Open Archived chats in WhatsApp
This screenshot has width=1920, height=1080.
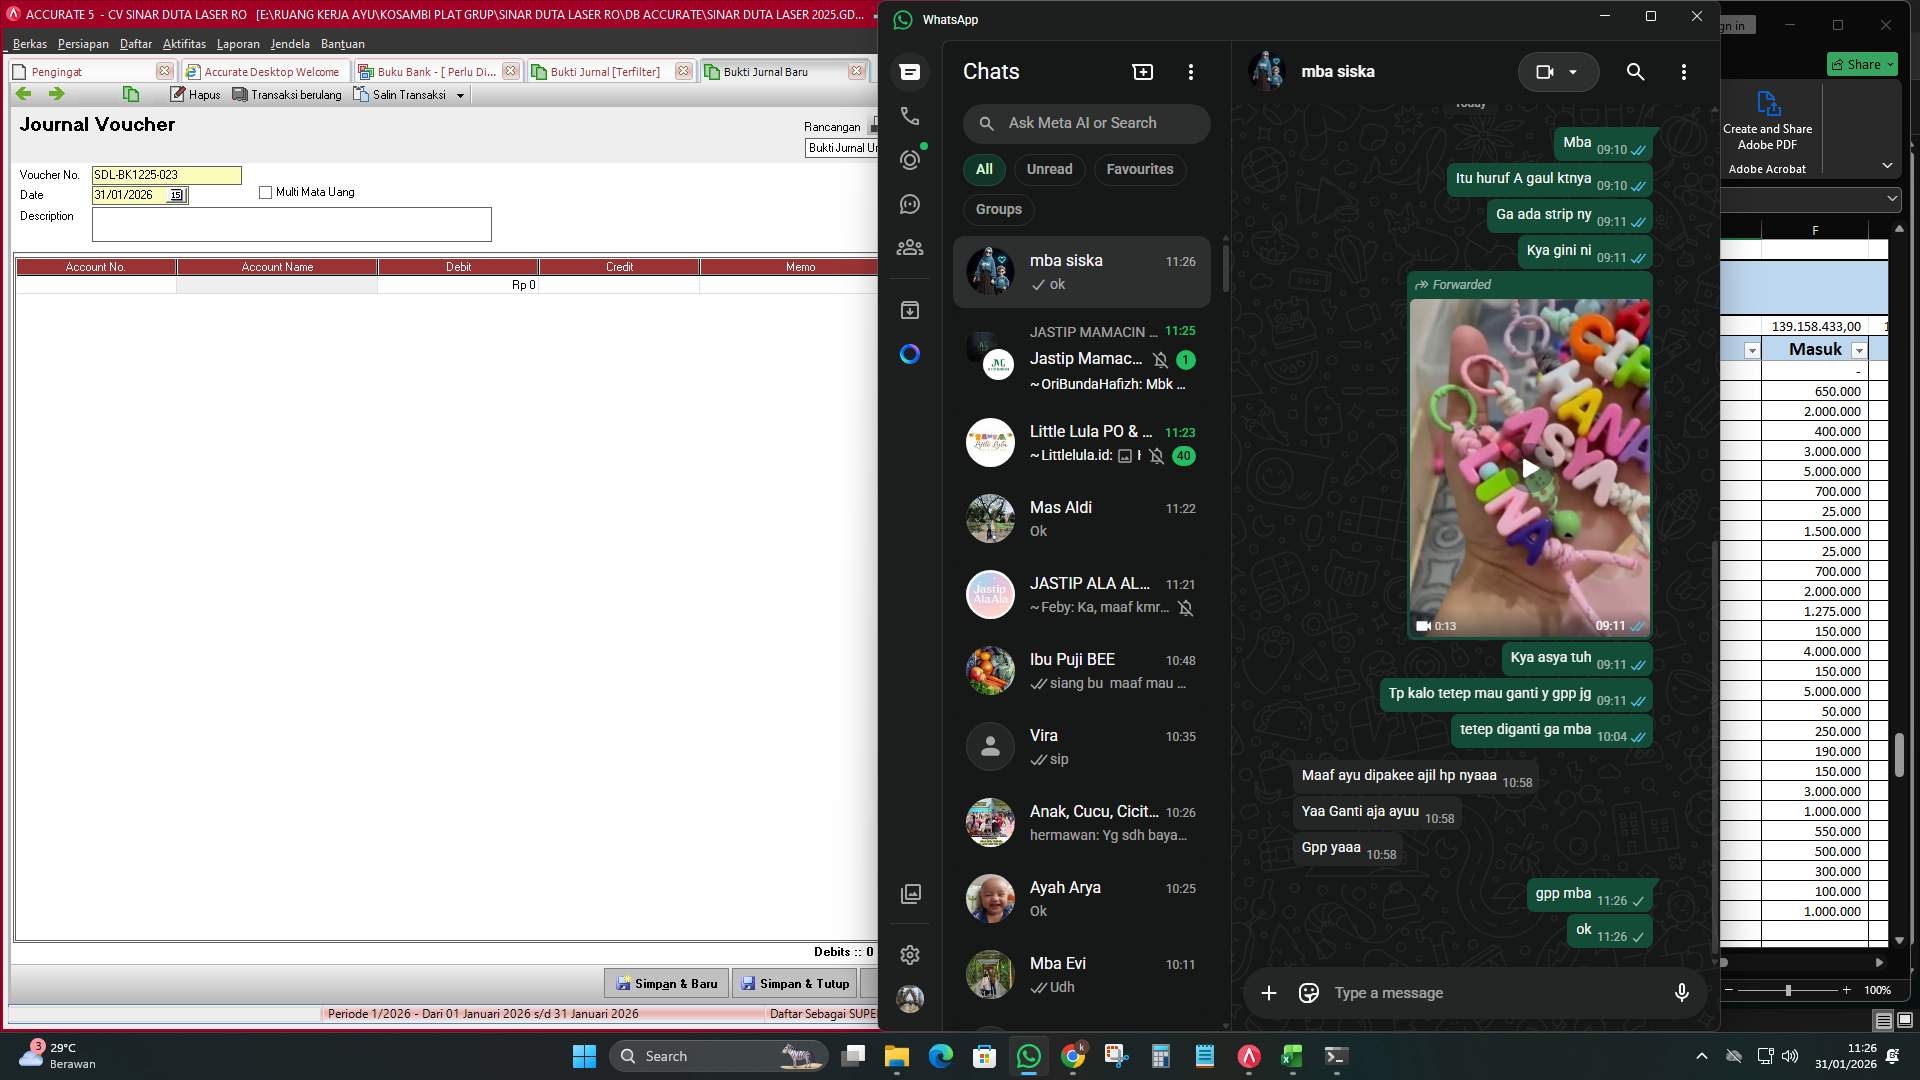coord(909,310)
